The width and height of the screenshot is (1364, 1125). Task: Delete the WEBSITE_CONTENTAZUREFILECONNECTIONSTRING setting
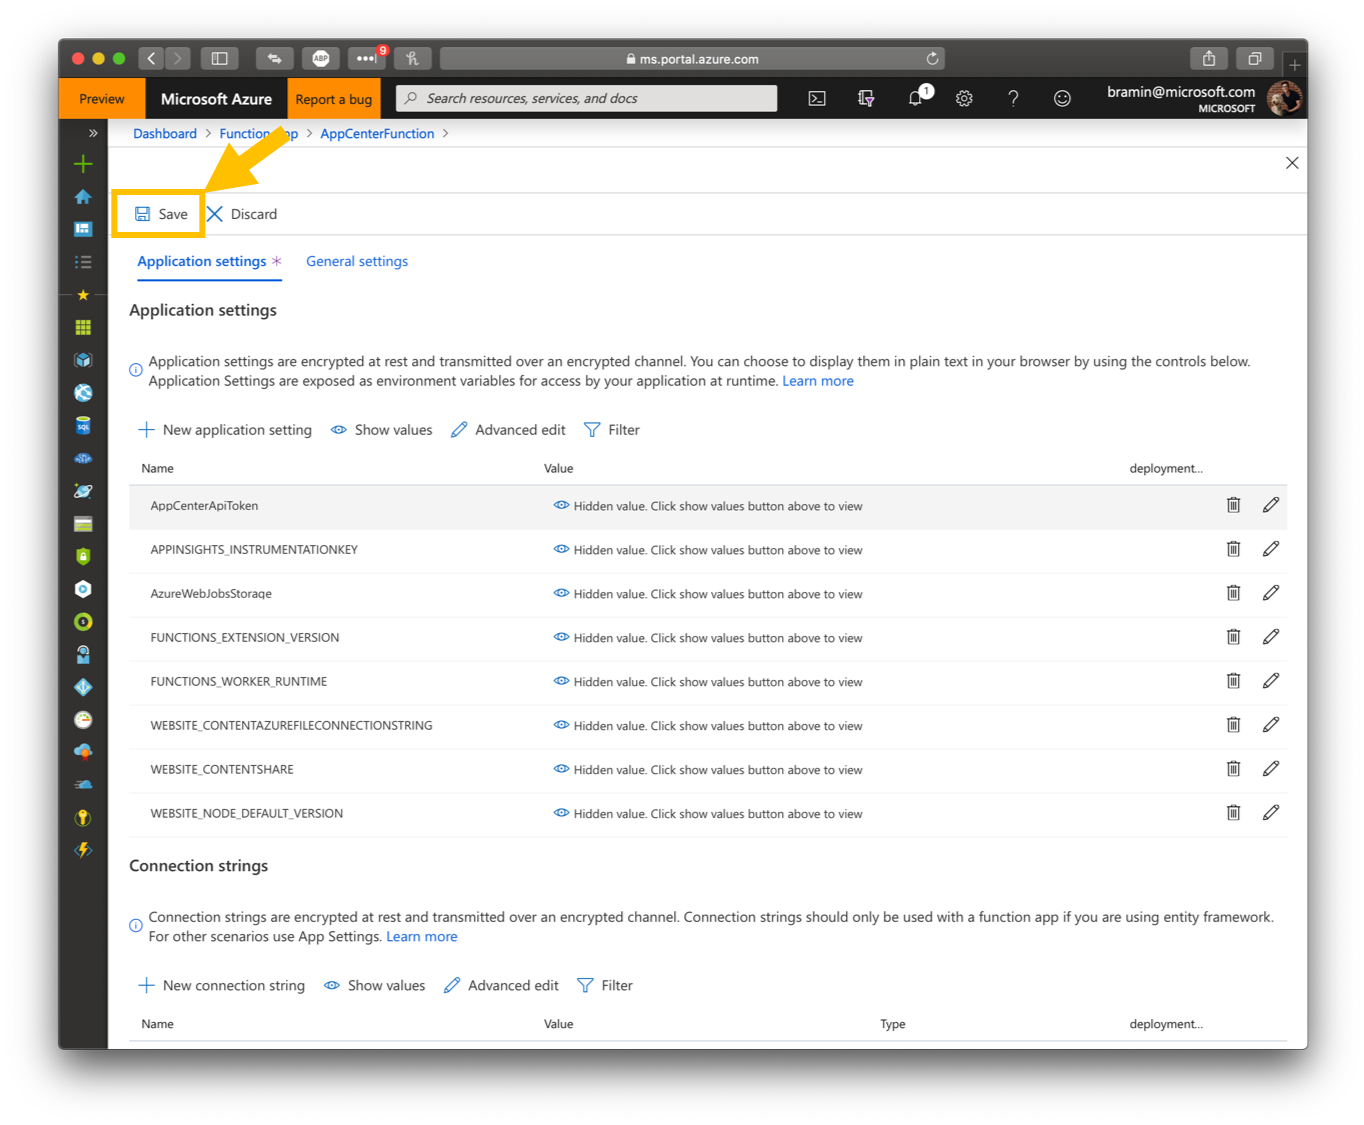click(x=1233, y=725)
